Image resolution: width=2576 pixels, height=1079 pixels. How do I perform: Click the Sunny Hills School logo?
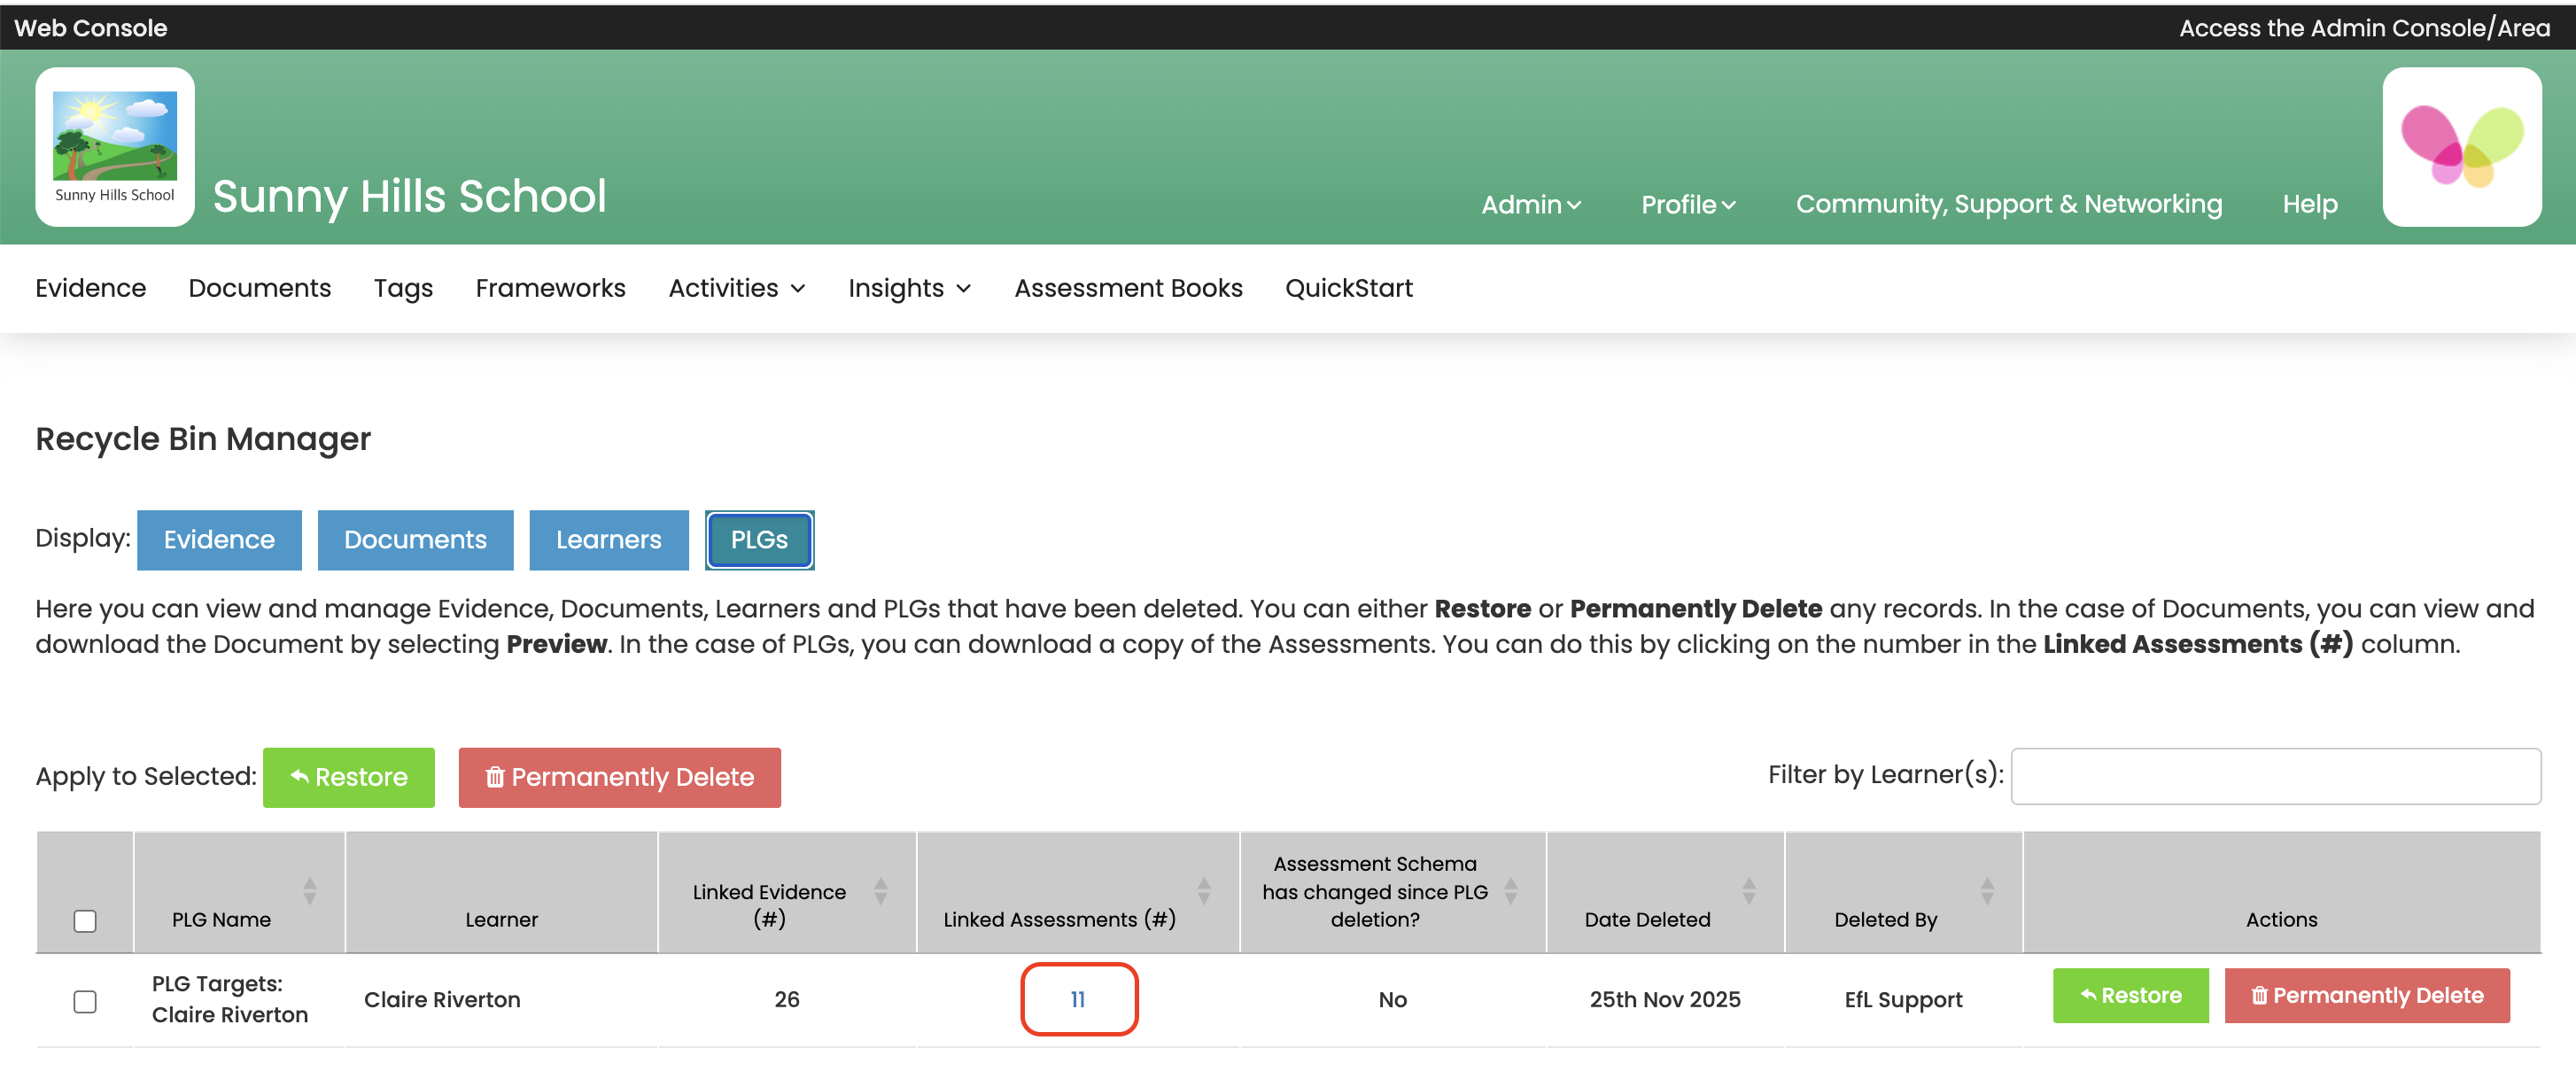[x=114, y=146]
